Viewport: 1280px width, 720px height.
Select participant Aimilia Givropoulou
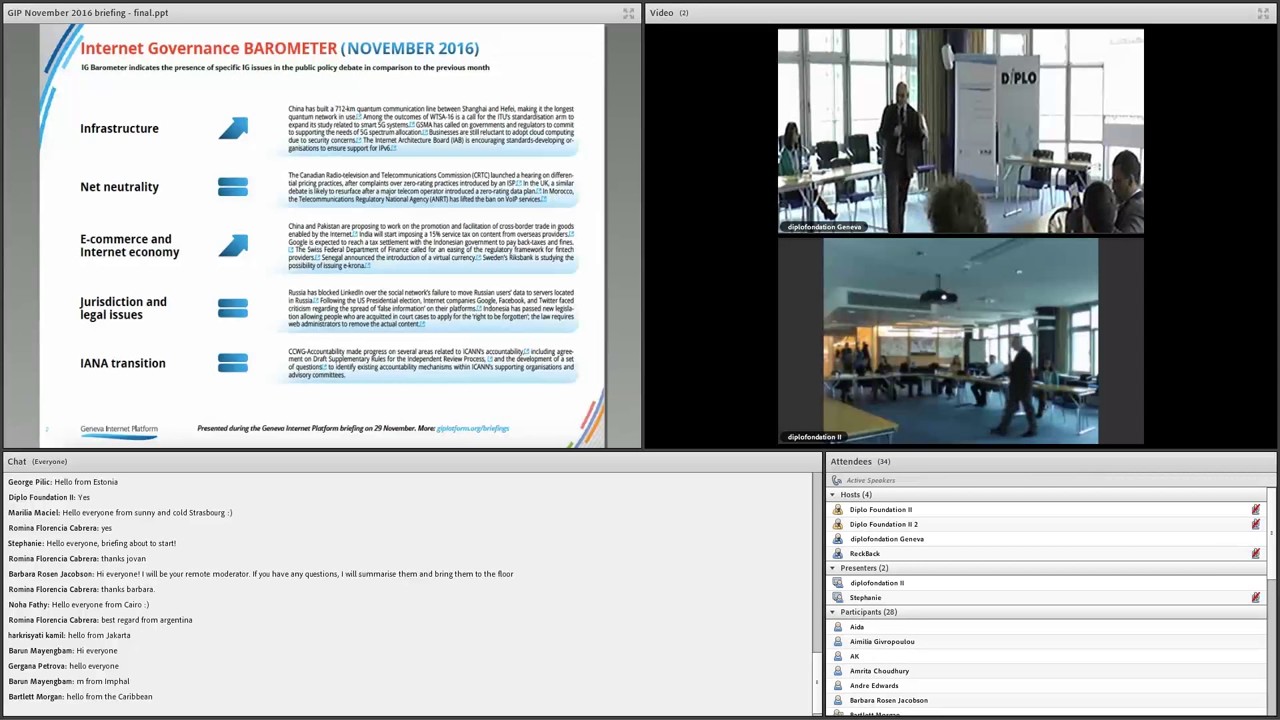tap(881, 642)
